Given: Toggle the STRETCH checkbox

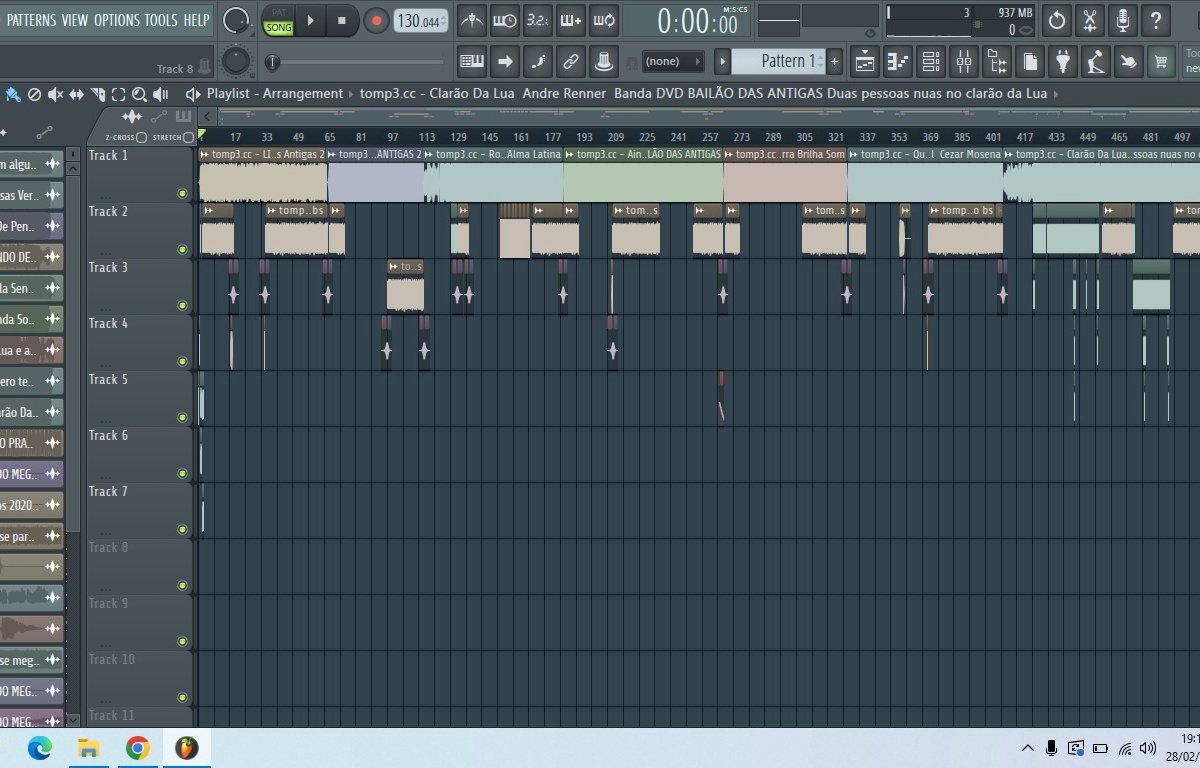Looking at the screenshot, I should point(188,138).
